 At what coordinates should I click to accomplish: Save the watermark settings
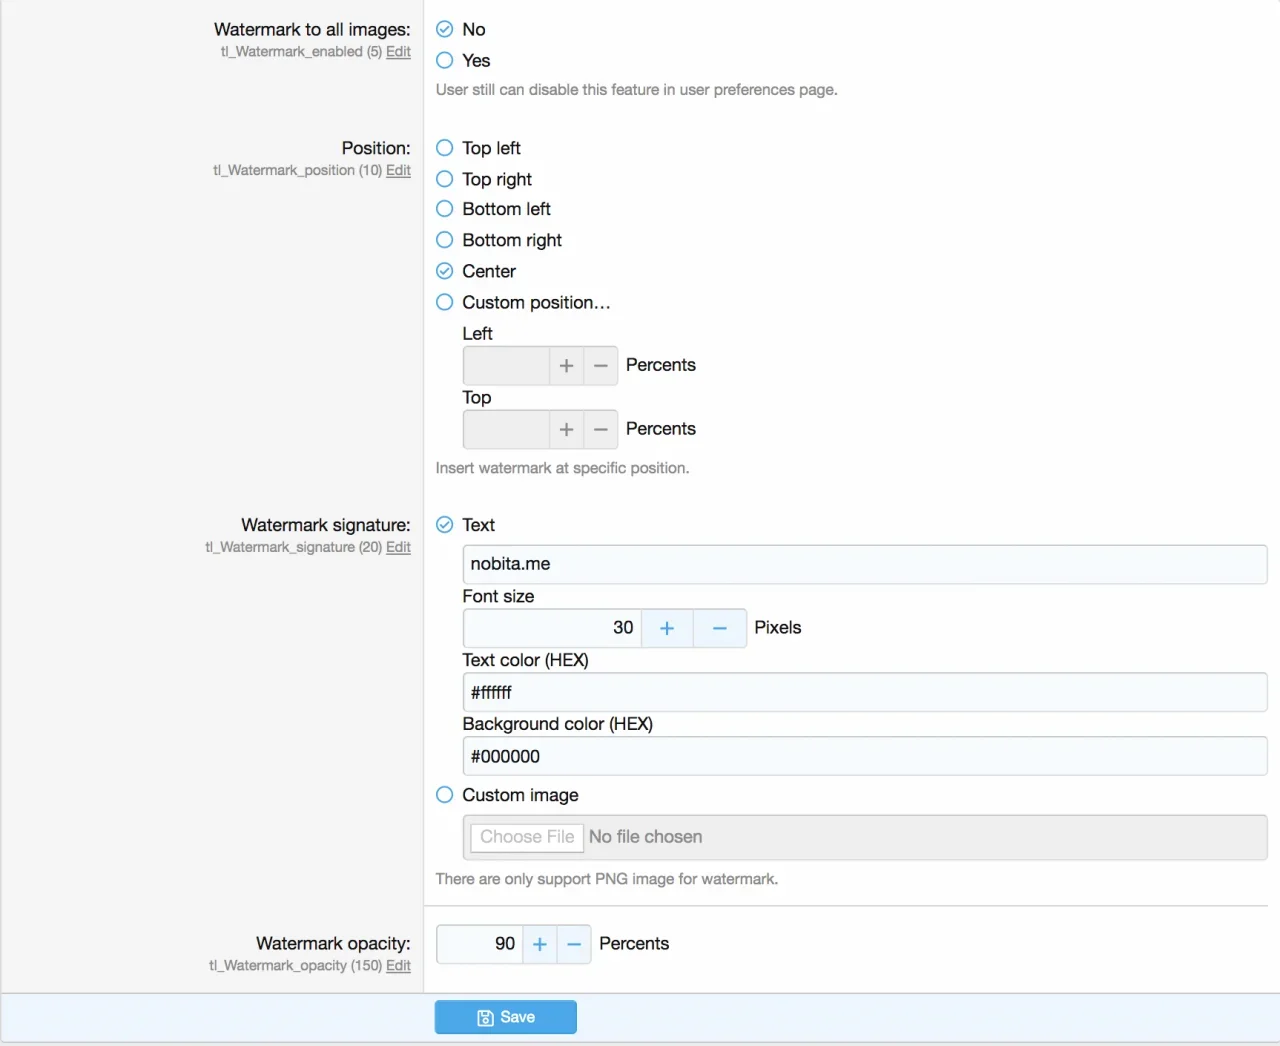pos(506,1017)
